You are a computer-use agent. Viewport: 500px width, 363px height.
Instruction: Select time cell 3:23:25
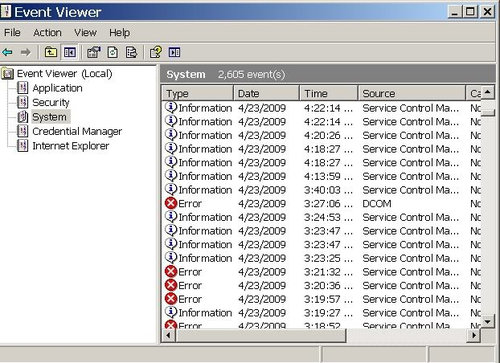[328, 258]
